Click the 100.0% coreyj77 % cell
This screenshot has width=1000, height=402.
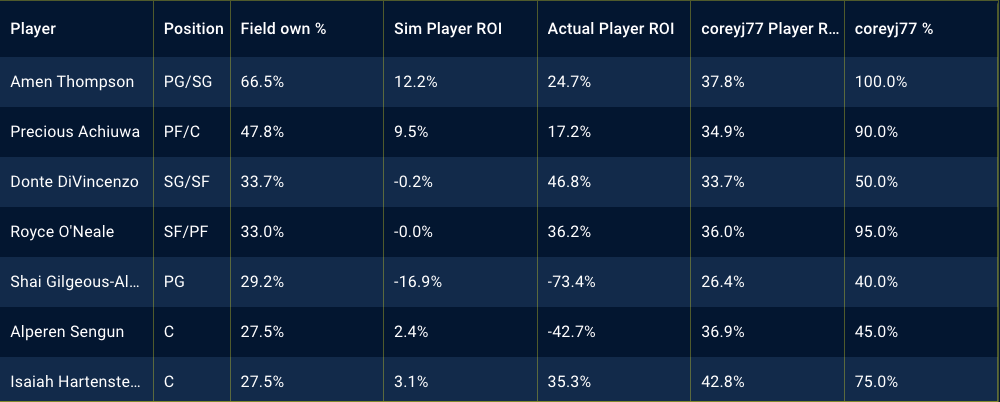(881, 82)
